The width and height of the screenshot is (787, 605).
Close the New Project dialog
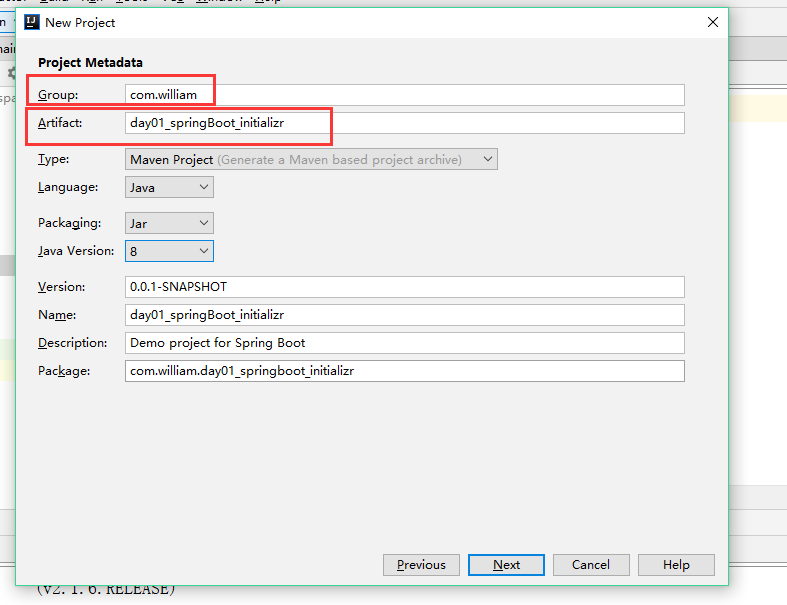click(713, 22)
